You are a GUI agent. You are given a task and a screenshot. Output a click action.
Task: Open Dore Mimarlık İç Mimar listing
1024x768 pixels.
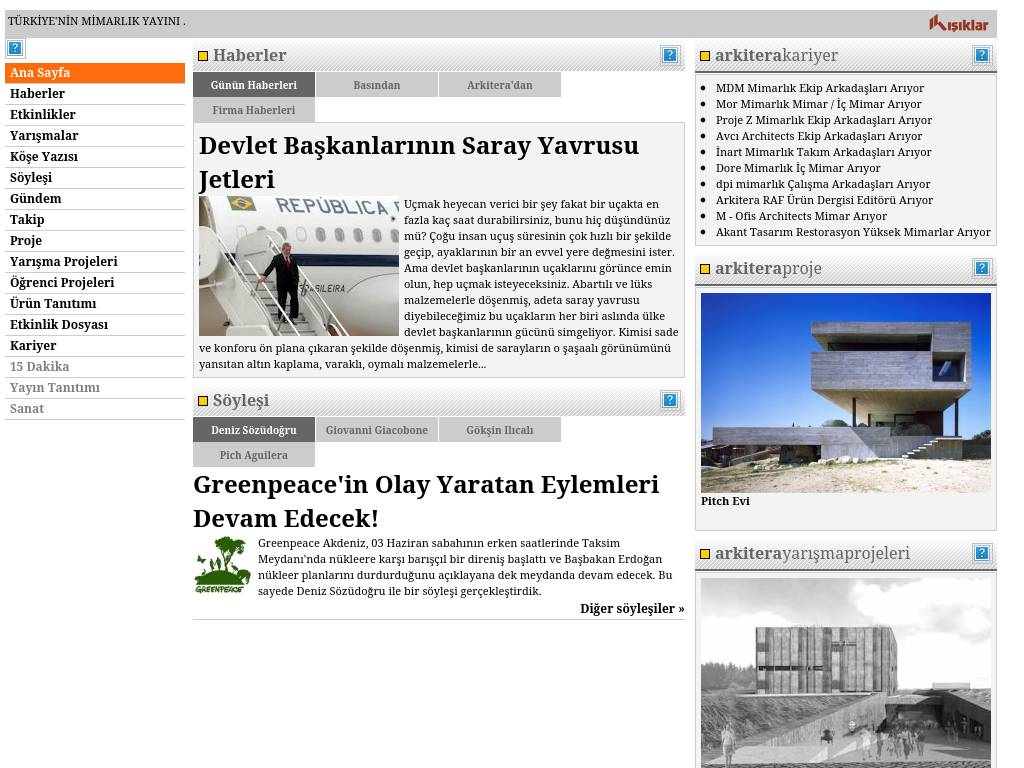(798, 168)
